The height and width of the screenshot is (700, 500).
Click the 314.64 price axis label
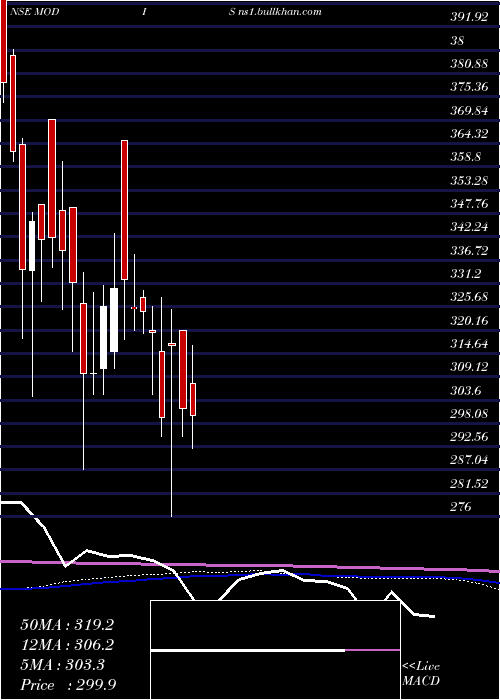pyautogui.click(x=469, y=344)
